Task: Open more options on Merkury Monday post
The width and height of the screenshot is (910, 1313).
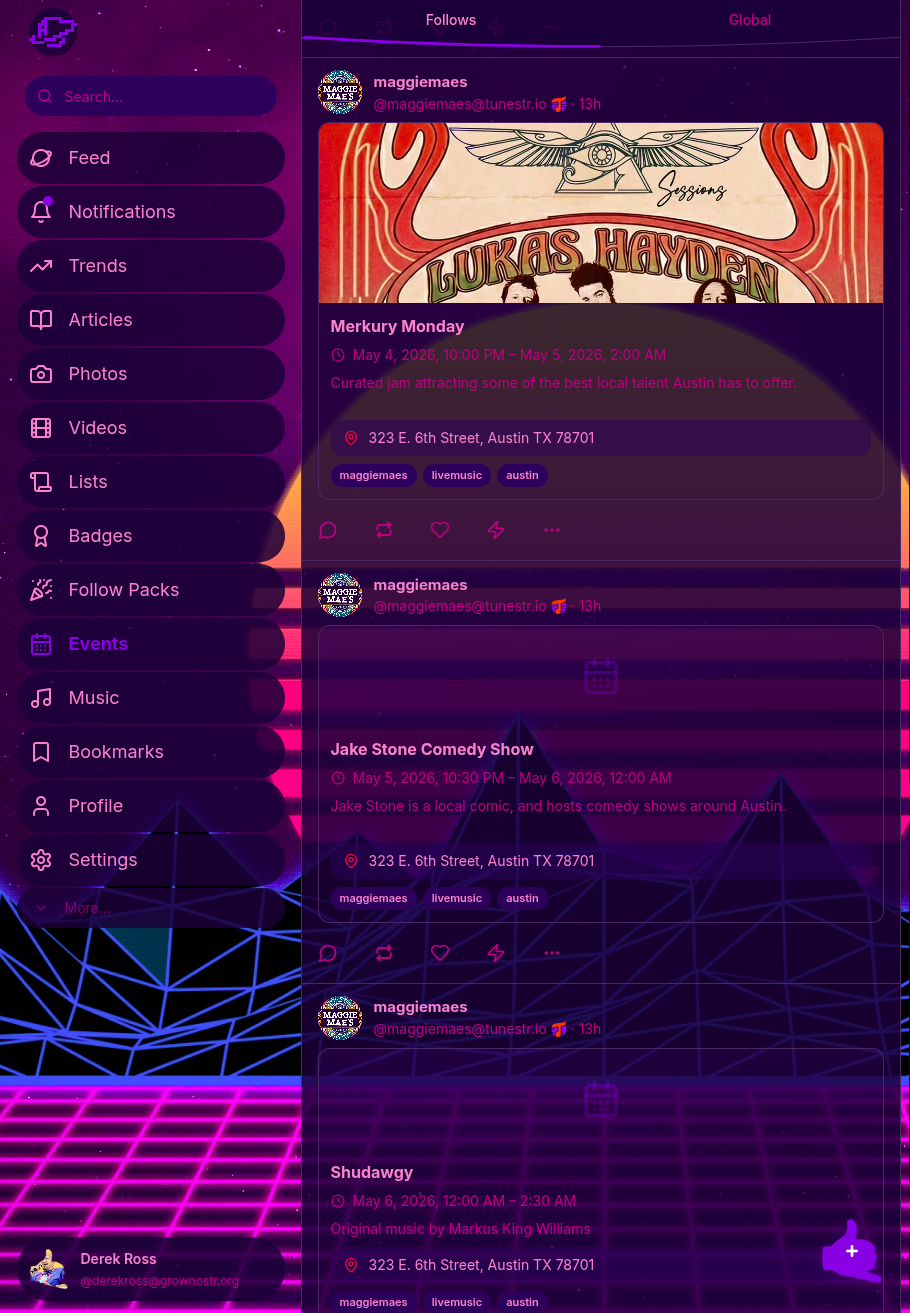Action: click(552, 530)
